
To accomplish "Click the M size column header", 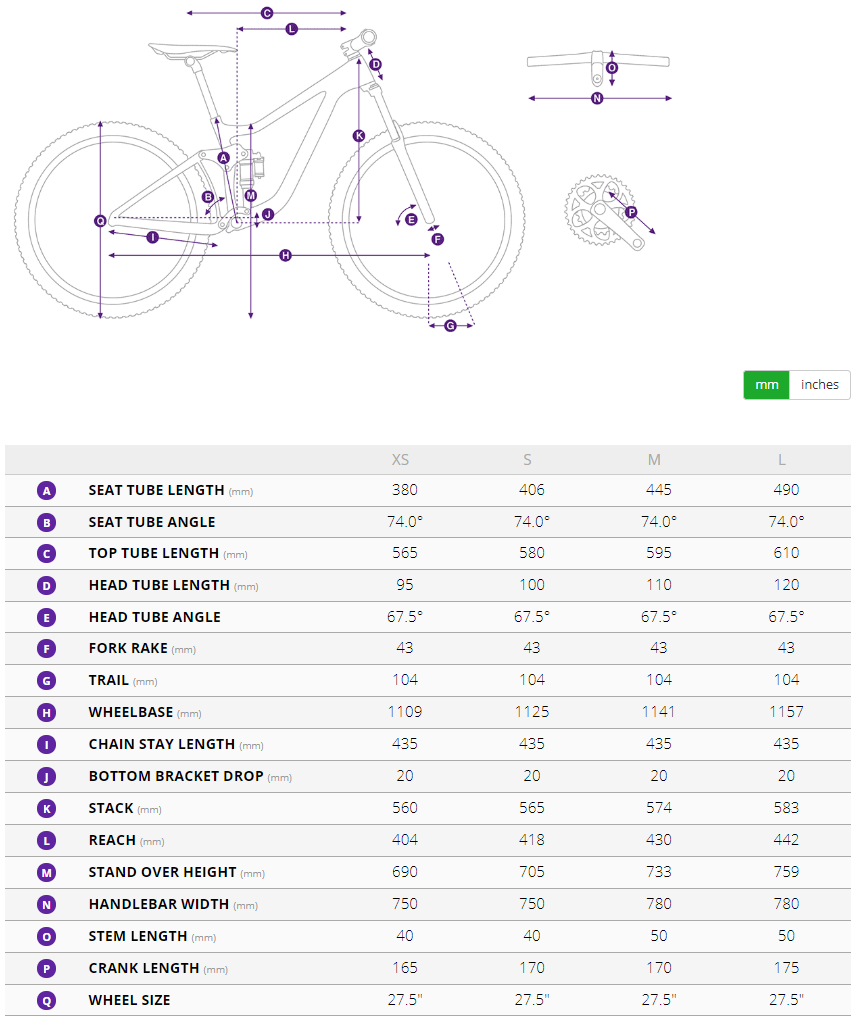I will click(654, 460).
